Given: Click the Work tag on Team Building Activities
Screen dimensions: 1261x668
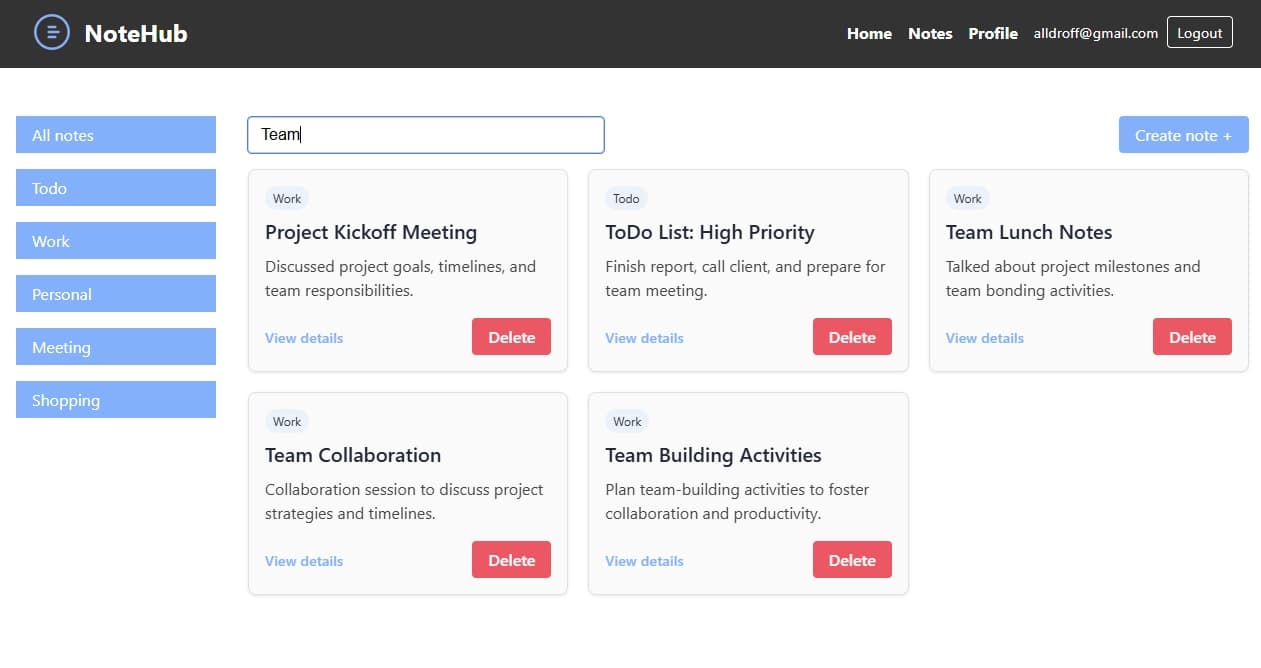Looking at the screenshot, I should tap(627, 422).
